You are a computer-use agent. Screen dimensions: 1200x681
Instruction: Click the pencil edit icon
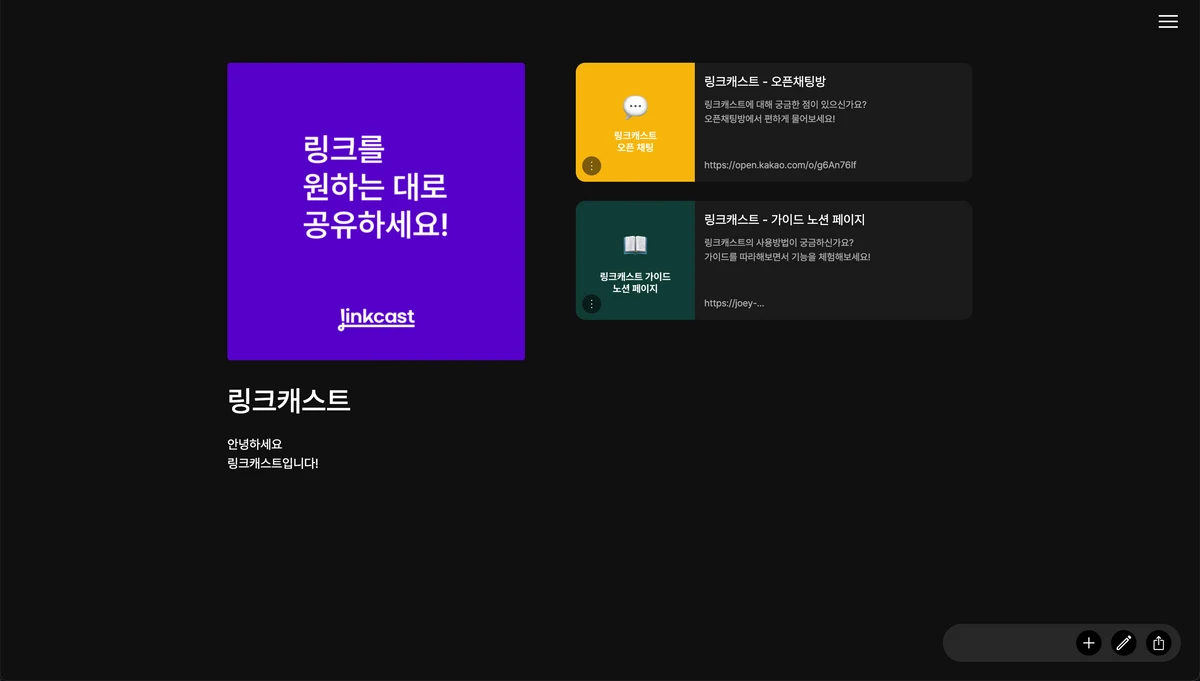coord(1124,643)
